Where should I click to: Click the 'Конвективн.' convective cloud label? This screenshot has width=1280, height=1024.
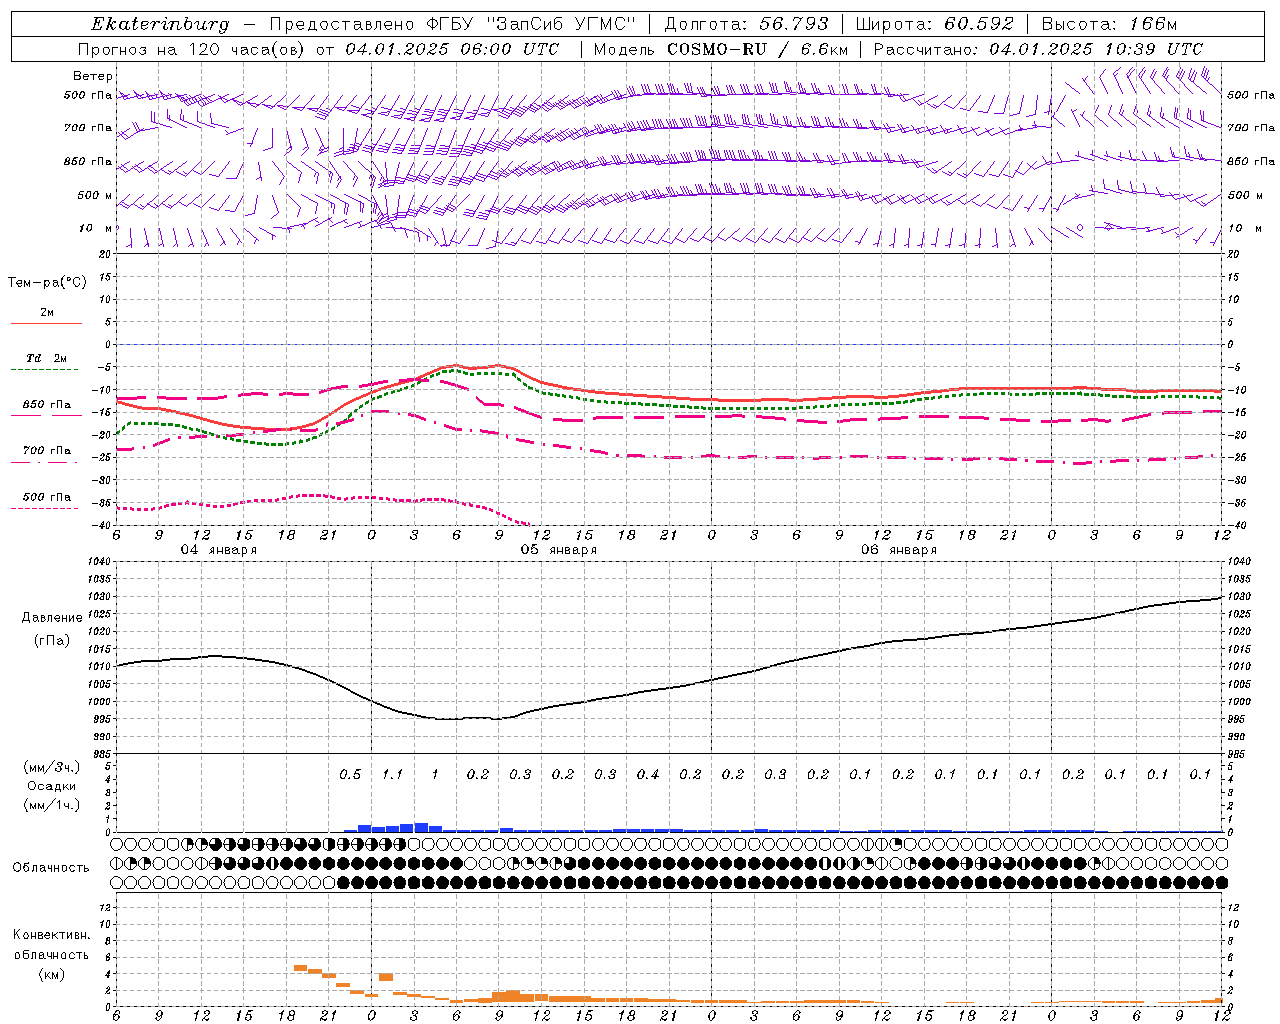(x=51, y=935)
